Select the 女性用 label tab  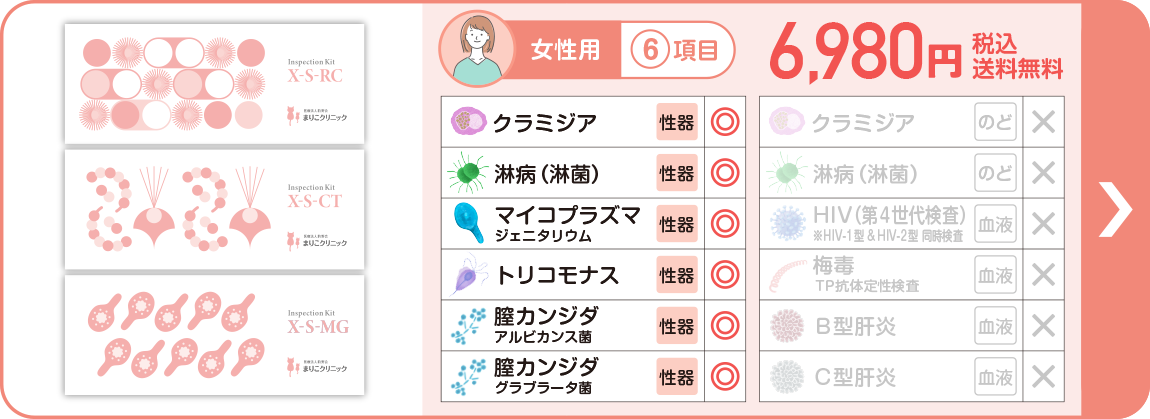[x=565, y=49]
